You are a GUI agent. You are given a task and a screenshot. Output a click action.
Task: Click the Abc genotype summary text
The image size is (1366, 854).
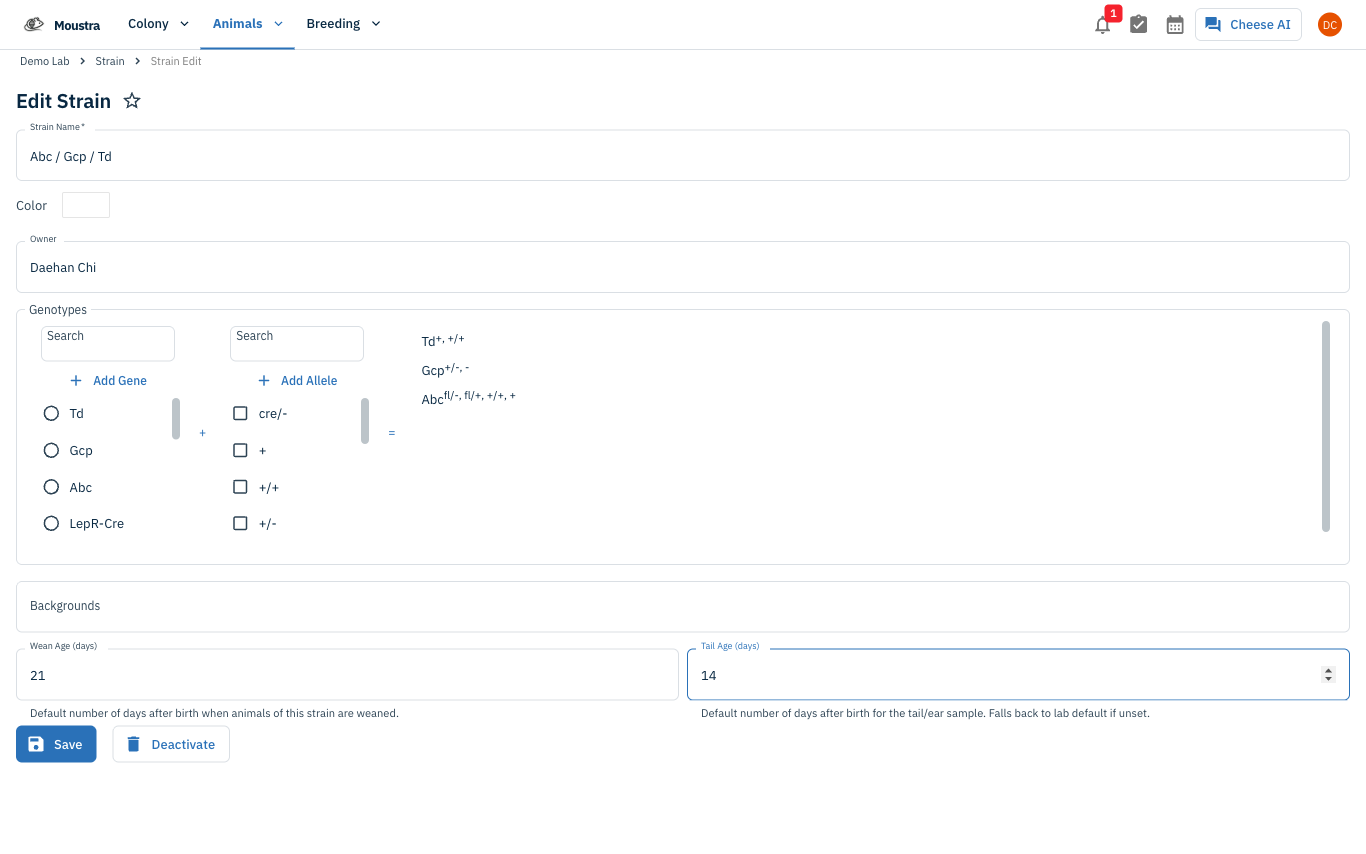469,398
